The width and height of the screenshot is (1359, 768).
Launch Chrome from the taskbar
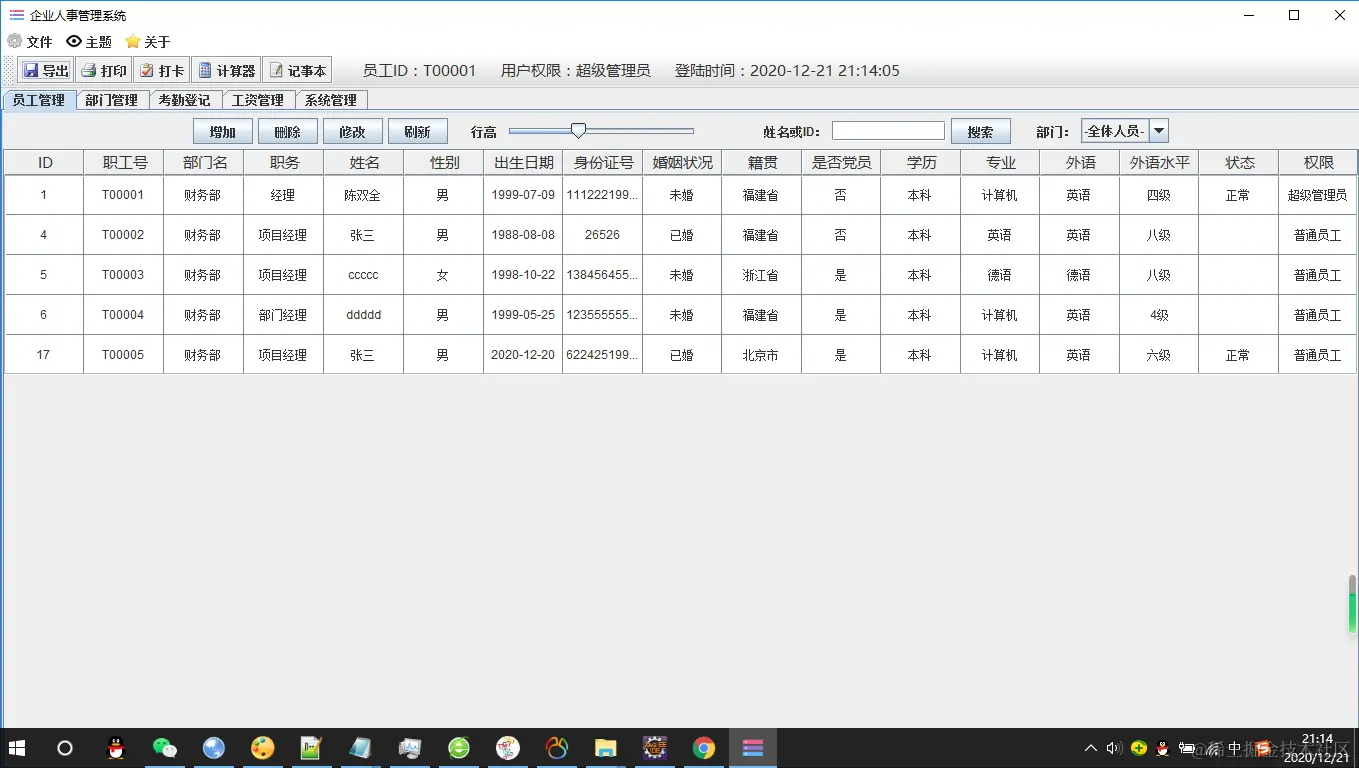[703, 747]
